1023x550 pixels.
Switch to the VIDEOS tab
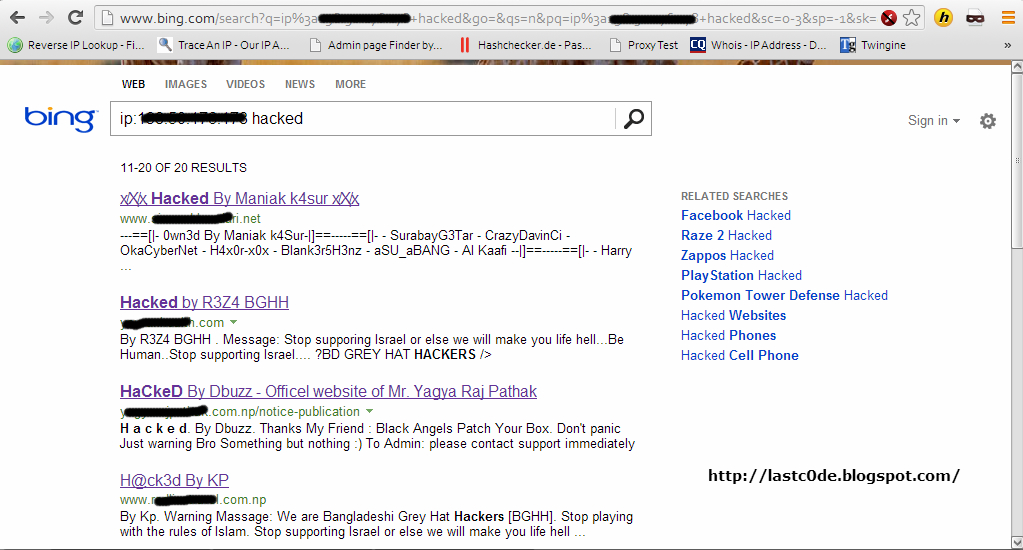click(x=245, y=84)
